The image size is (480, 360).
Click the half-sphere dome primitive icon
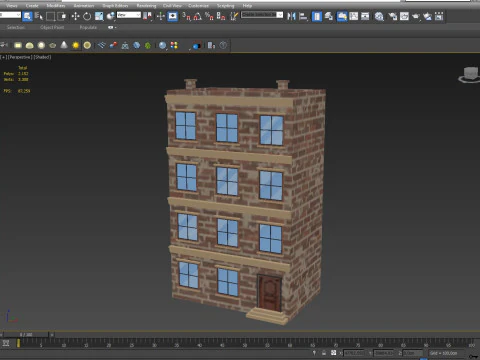pos(30,45)
